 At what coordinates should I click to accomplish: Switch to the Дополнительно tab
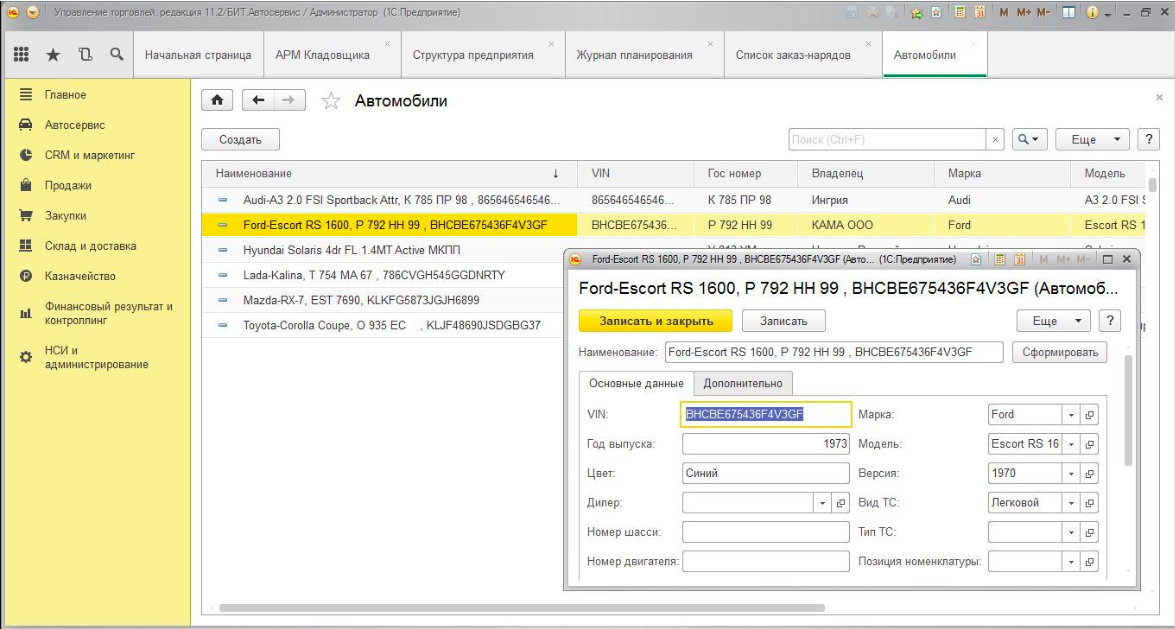(x=743, y=383)
